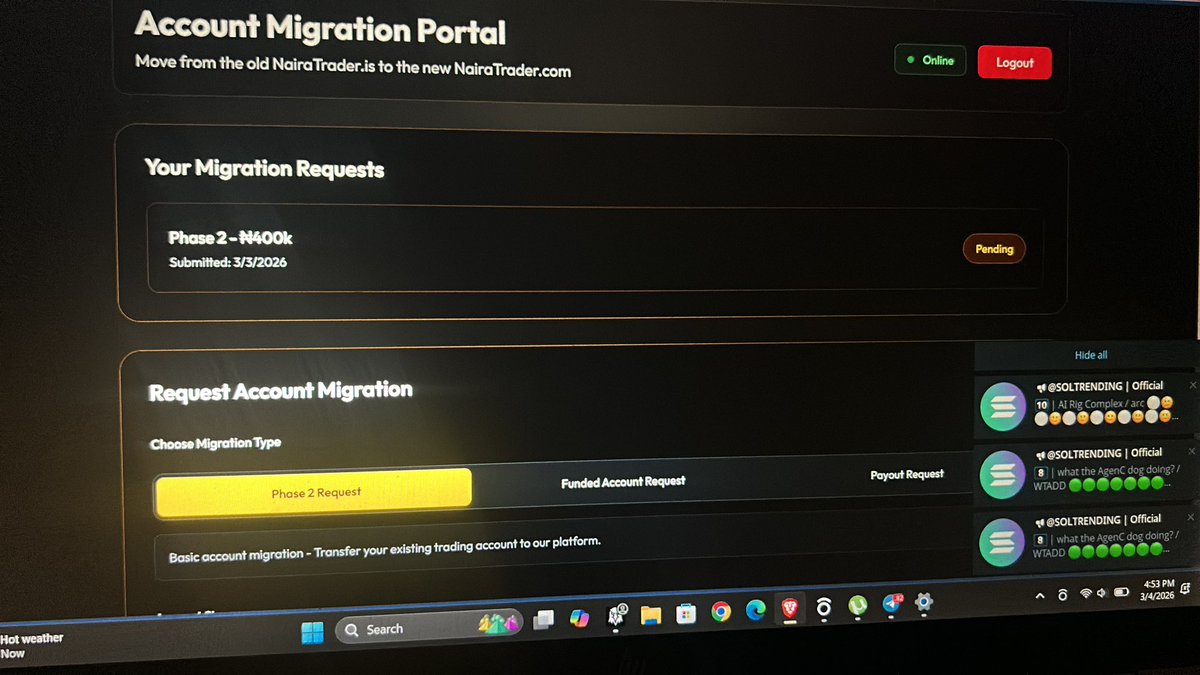Viewport: 1200px width, 675px height.
Task: Switch to Brave browser in the taskbar
Action: tap(789, 607)
